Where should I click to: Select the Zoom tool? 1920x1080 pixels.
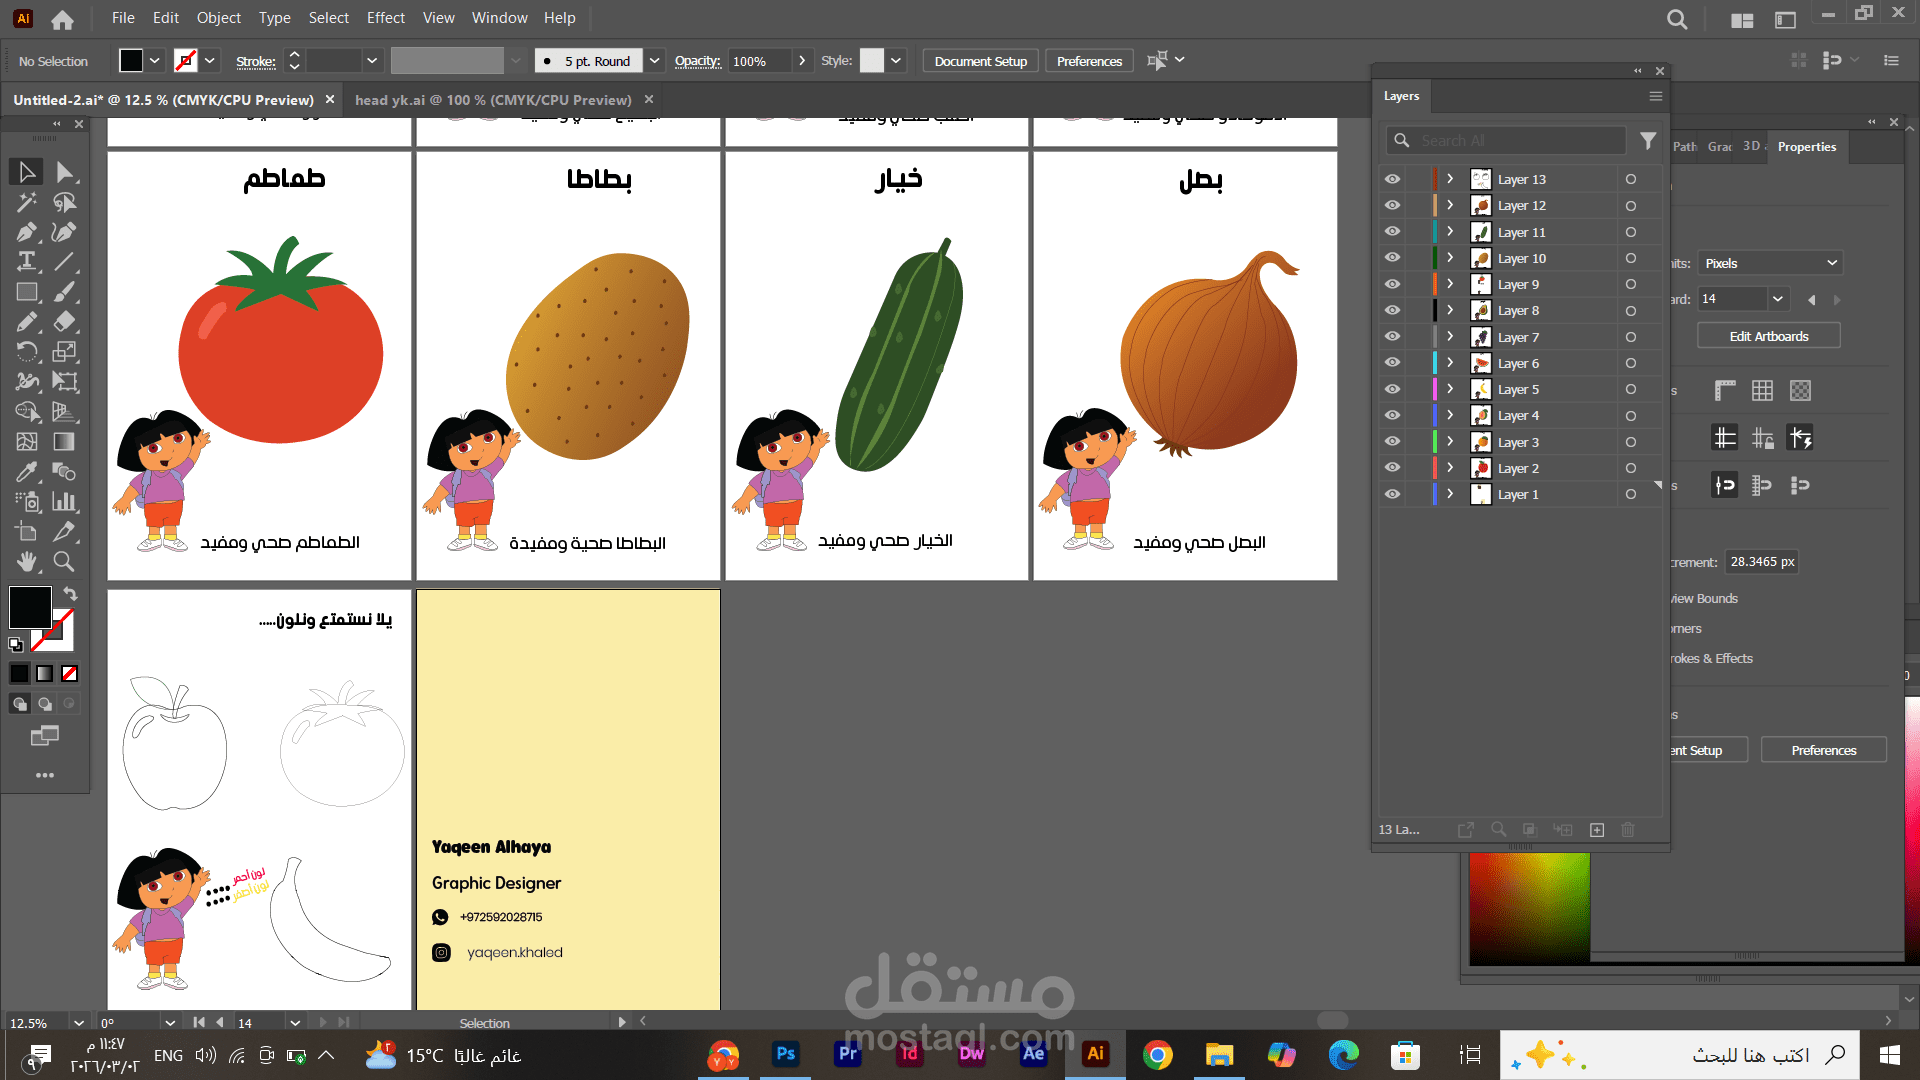tap(64, 562)
